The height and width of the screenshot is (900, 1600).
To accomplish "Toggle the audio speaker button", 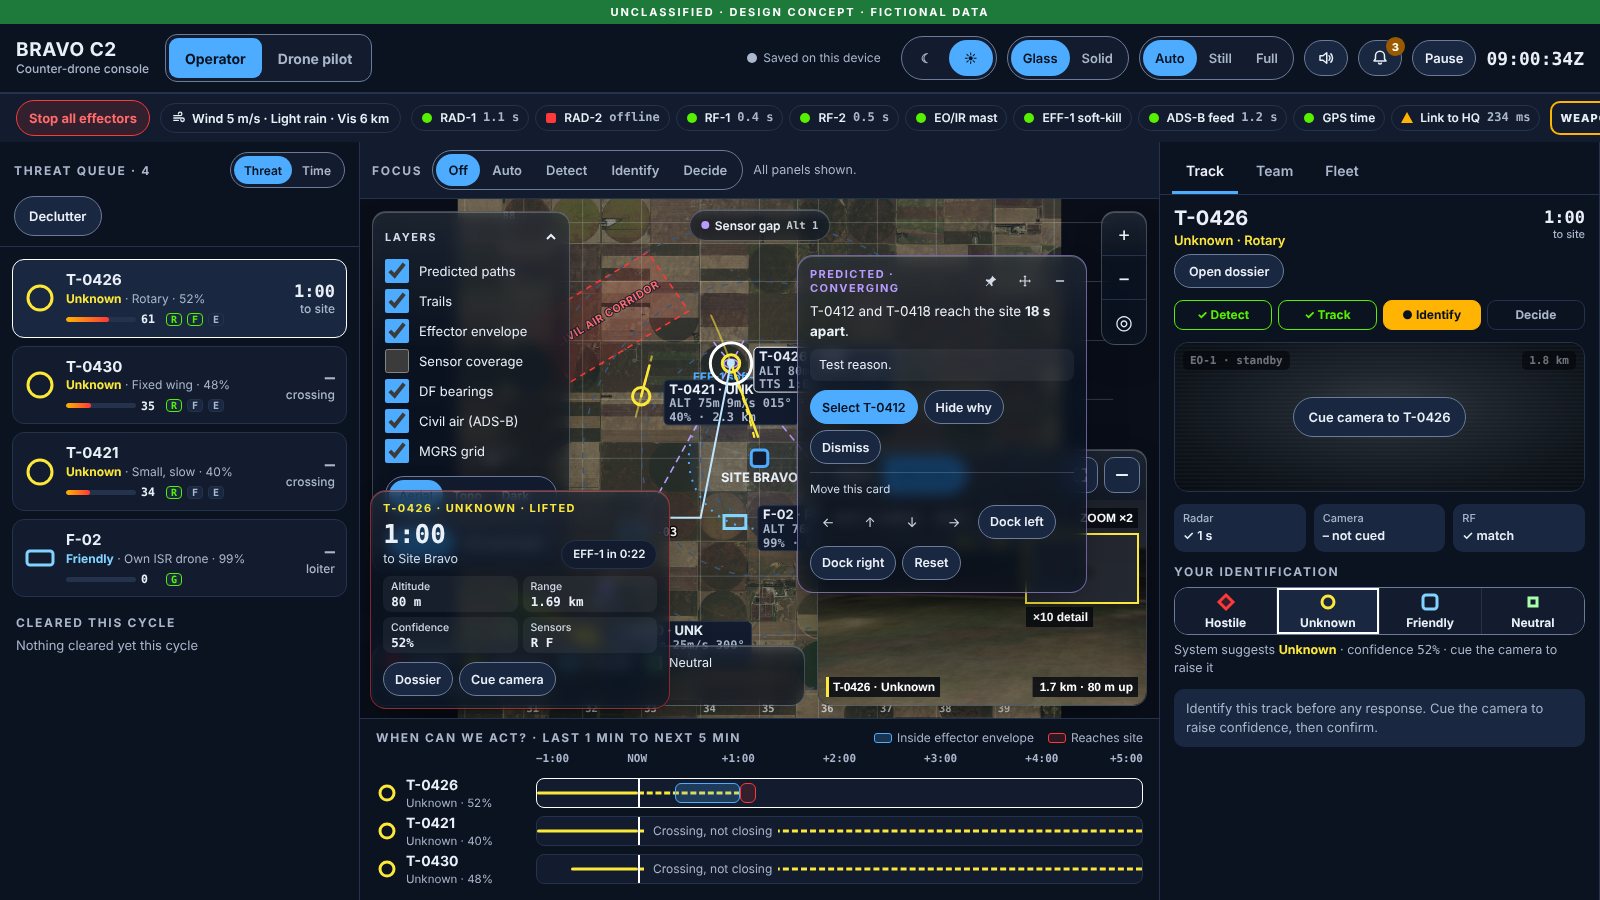I will pyautogui.click(x=1326, y=58).
